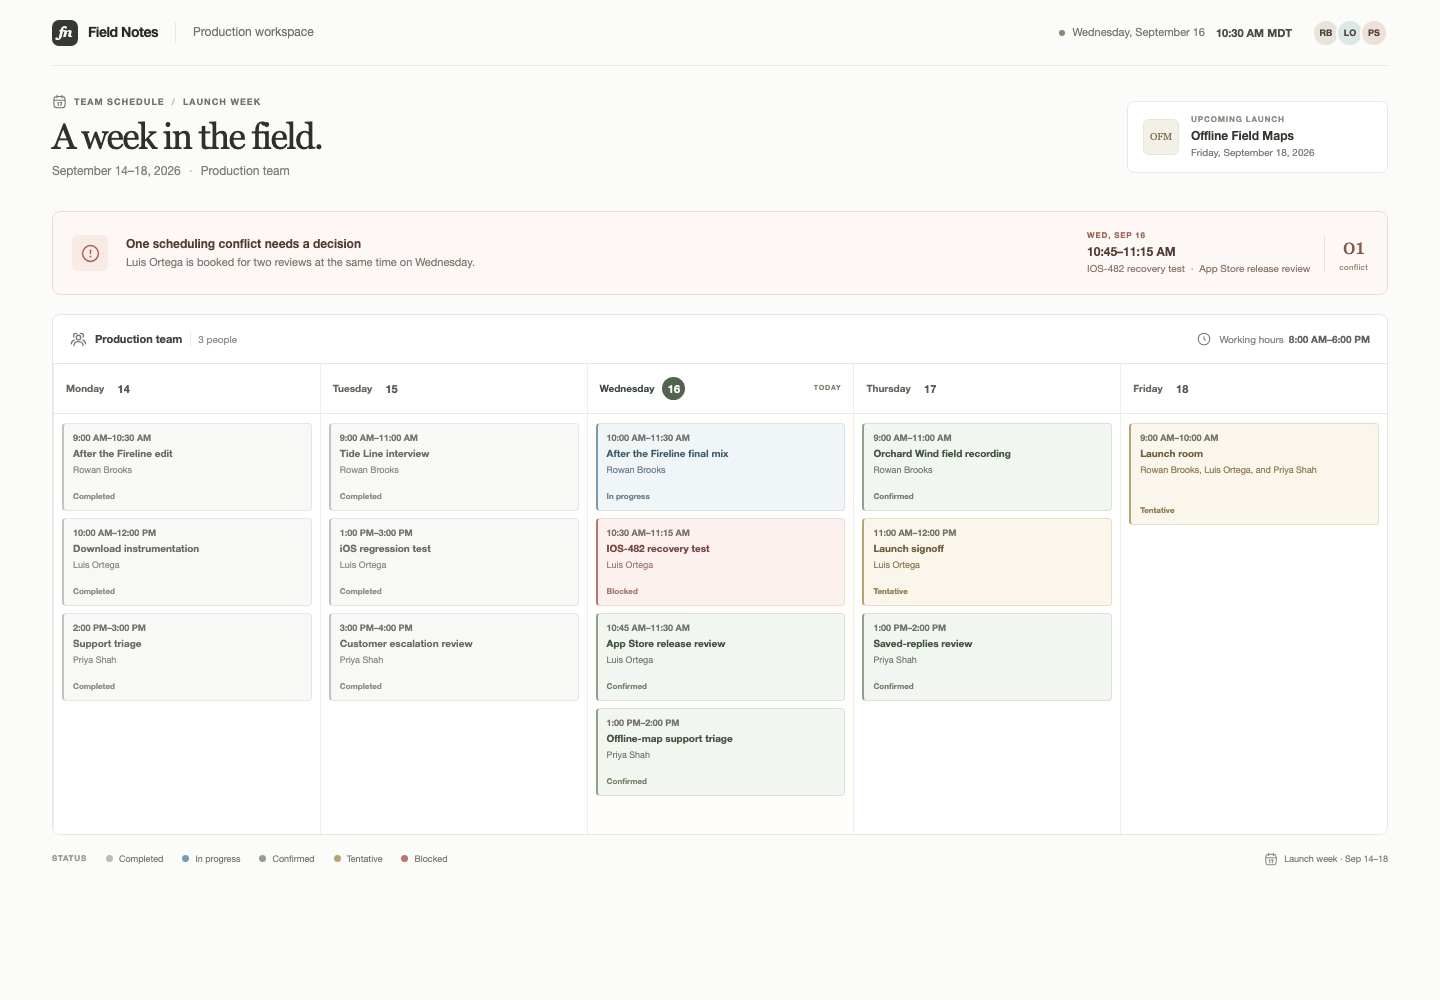Viewport: 1440px width, 1000px height.
Task: Open the PS user avatar
Action: pyautogui.click(x=1374, y=33)
